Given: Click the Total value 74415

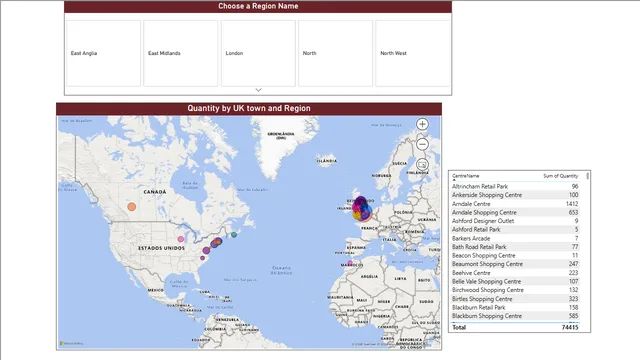Looking at the screenshot, I should coord(570,327).
